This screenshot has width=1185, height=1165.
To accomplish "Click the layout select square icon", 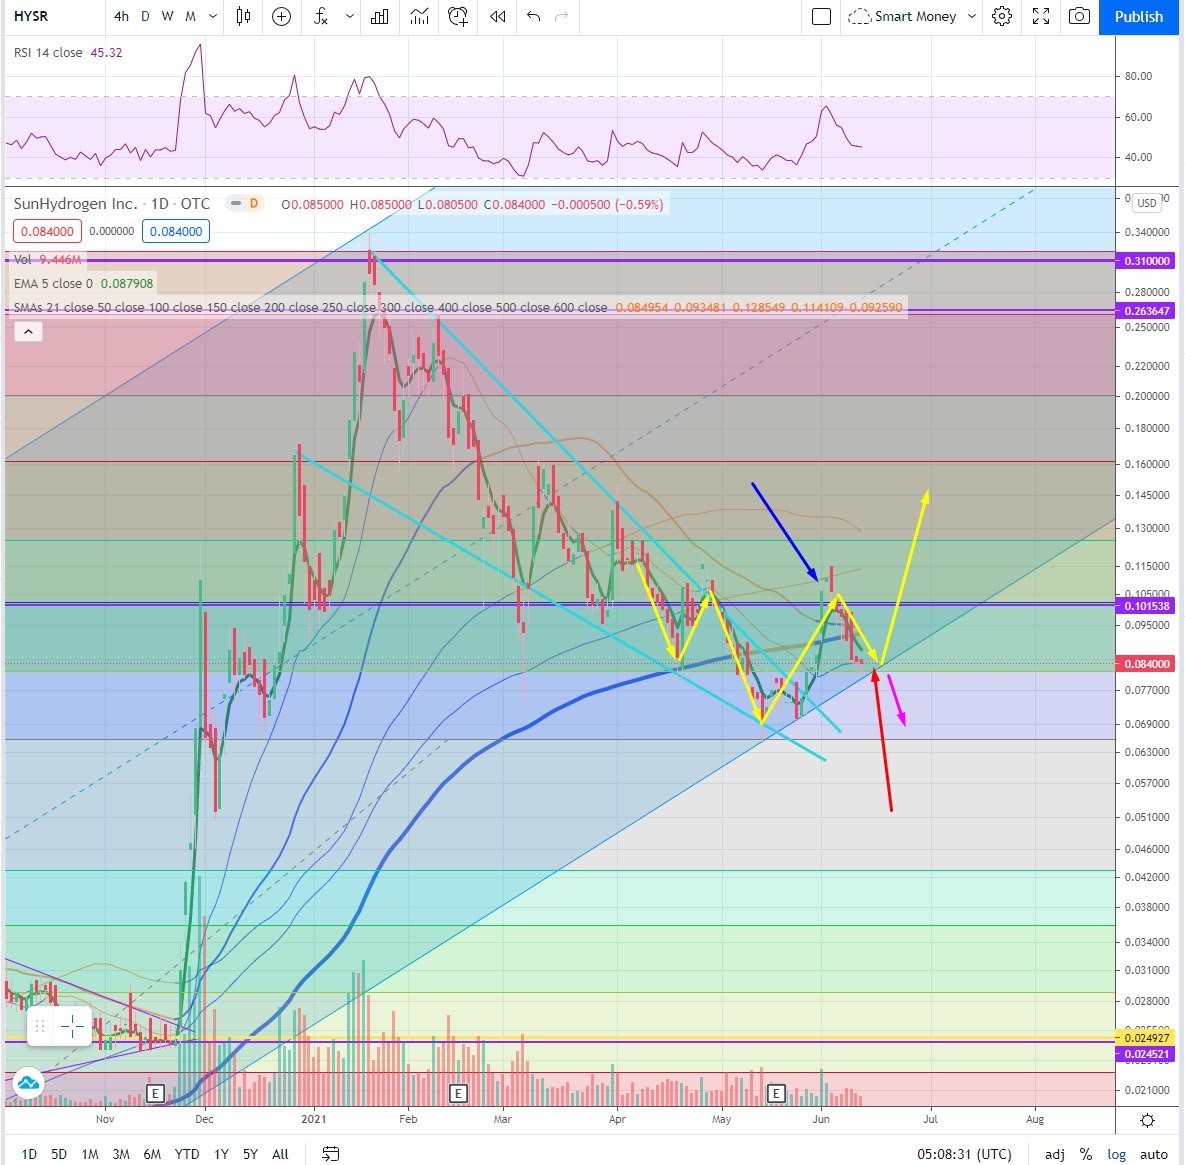I will pyautogui.click(x=821, y=16).
